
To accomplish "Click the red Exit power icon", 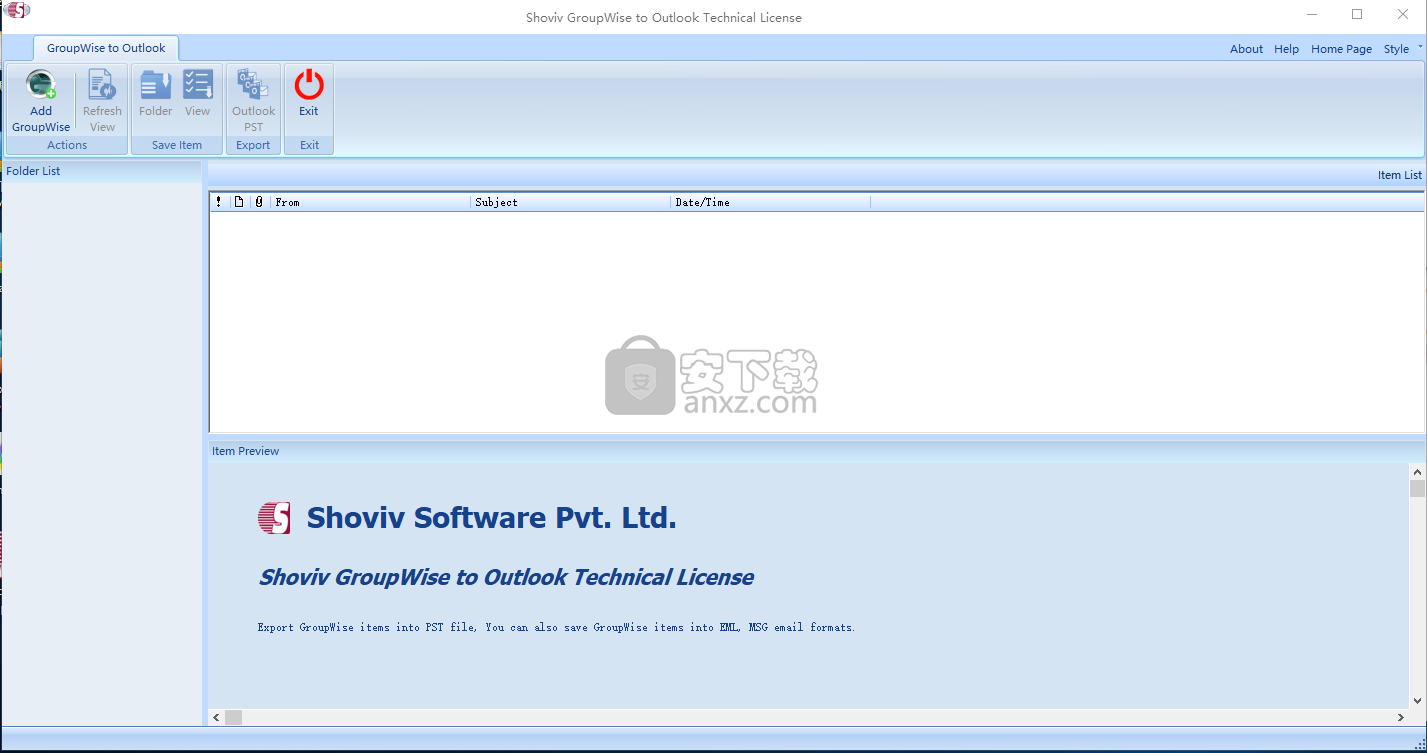I will point(309,85).
